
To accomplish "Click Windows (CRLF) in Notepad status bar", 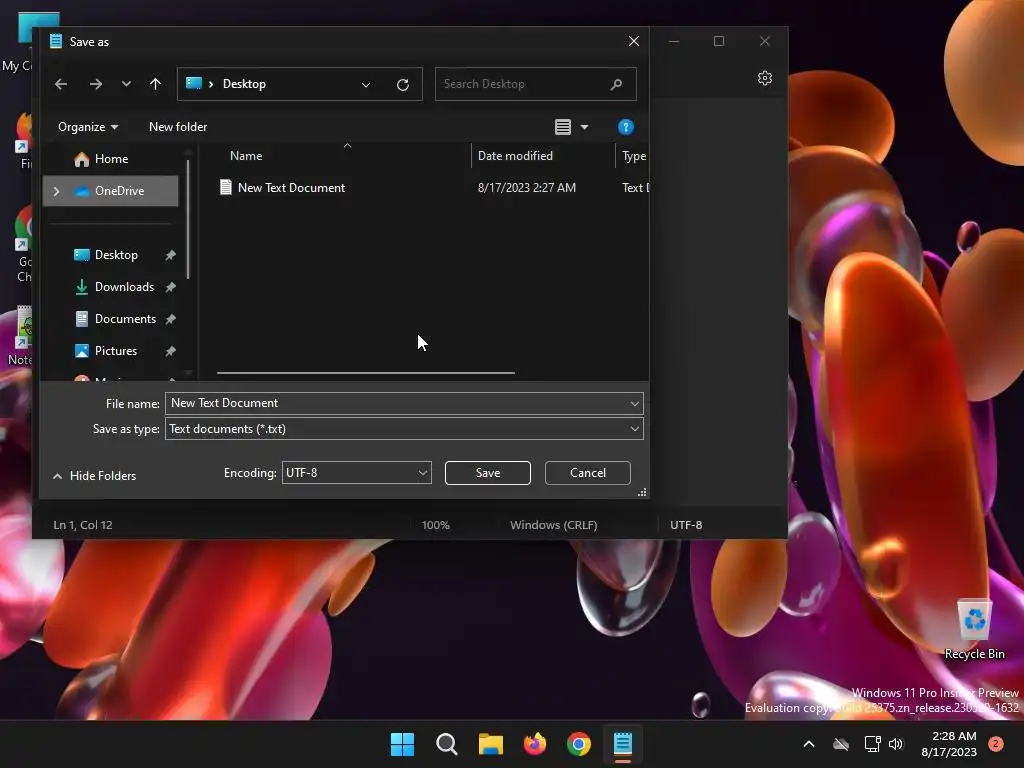I will (x=554, y=525).
